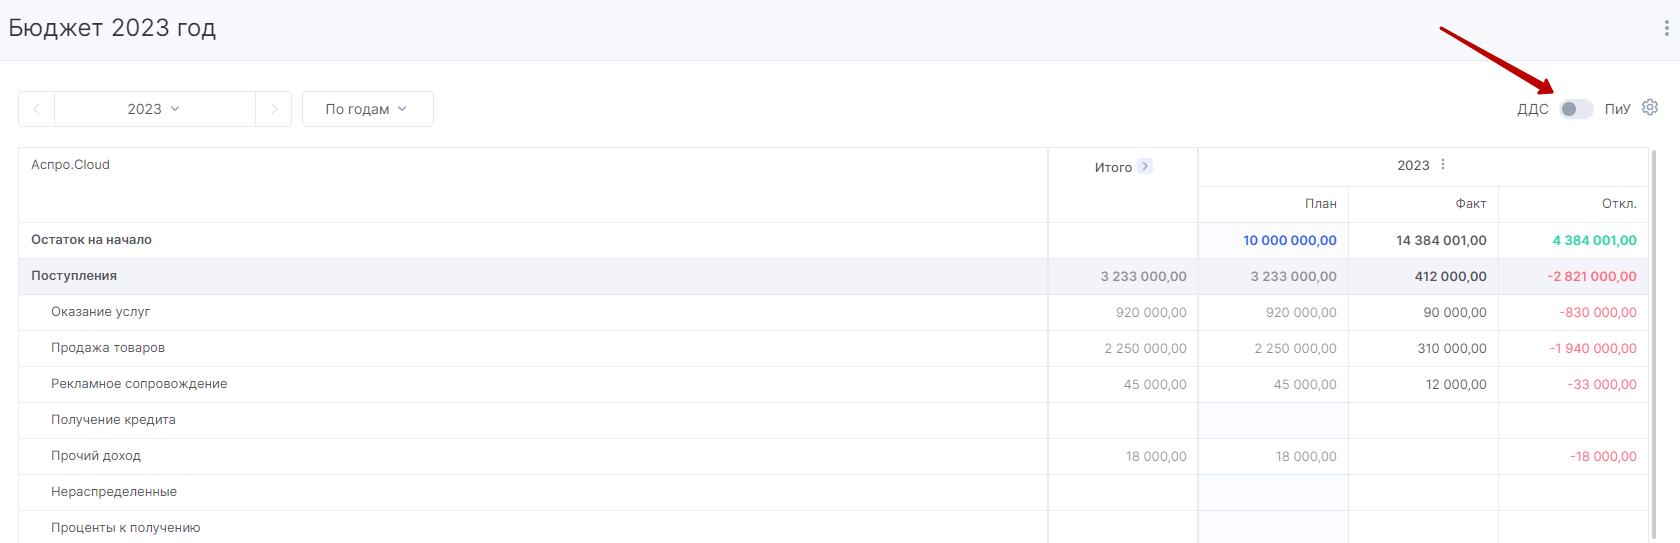Select the ПиУ report label
Image resolution: width=1680 pixels, height=543 pixels.
pos(1617,109)
